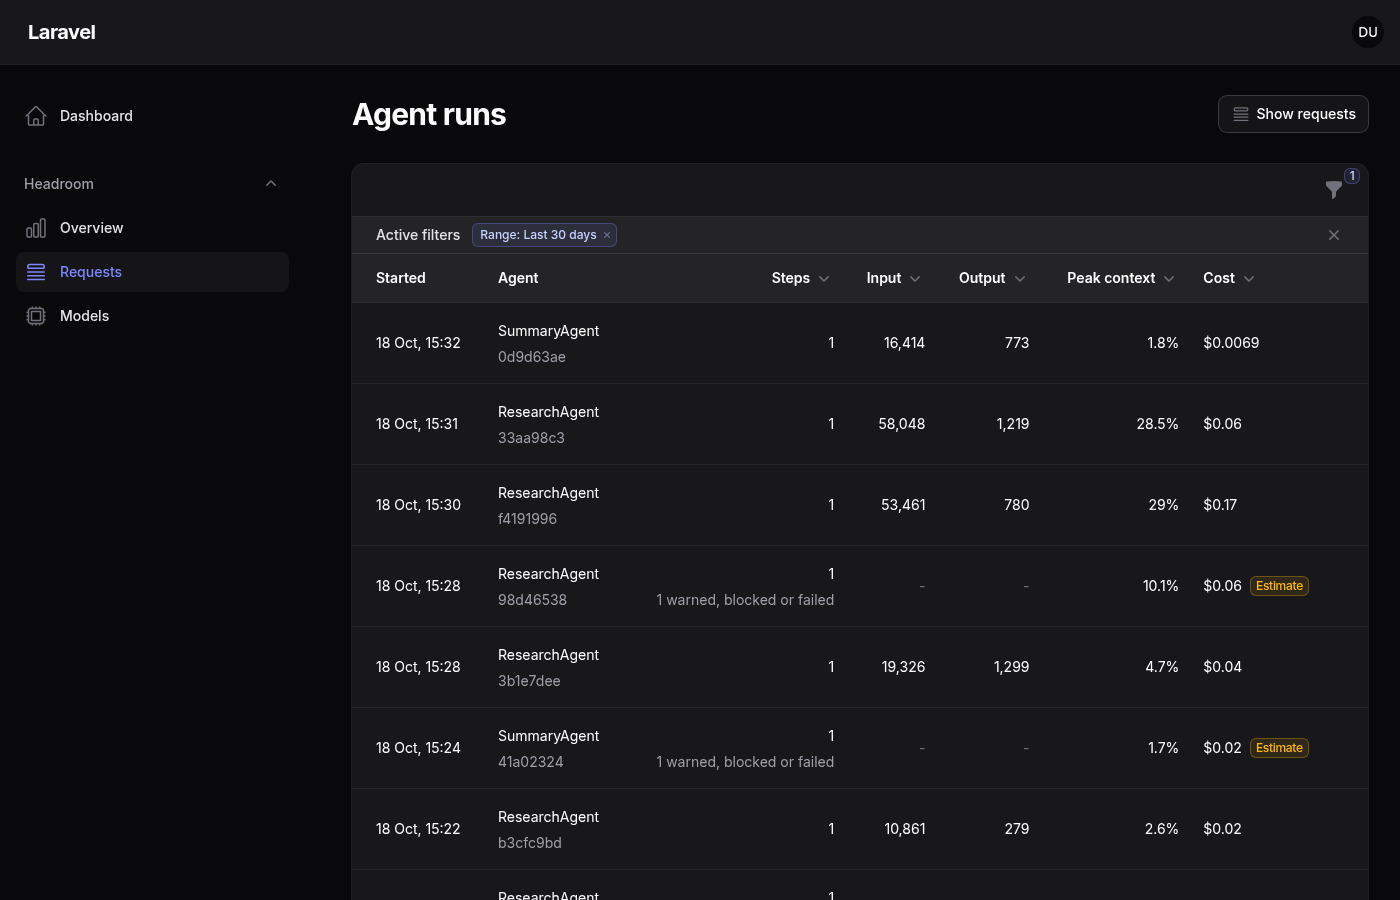Click the Started column header

(401, 278)
